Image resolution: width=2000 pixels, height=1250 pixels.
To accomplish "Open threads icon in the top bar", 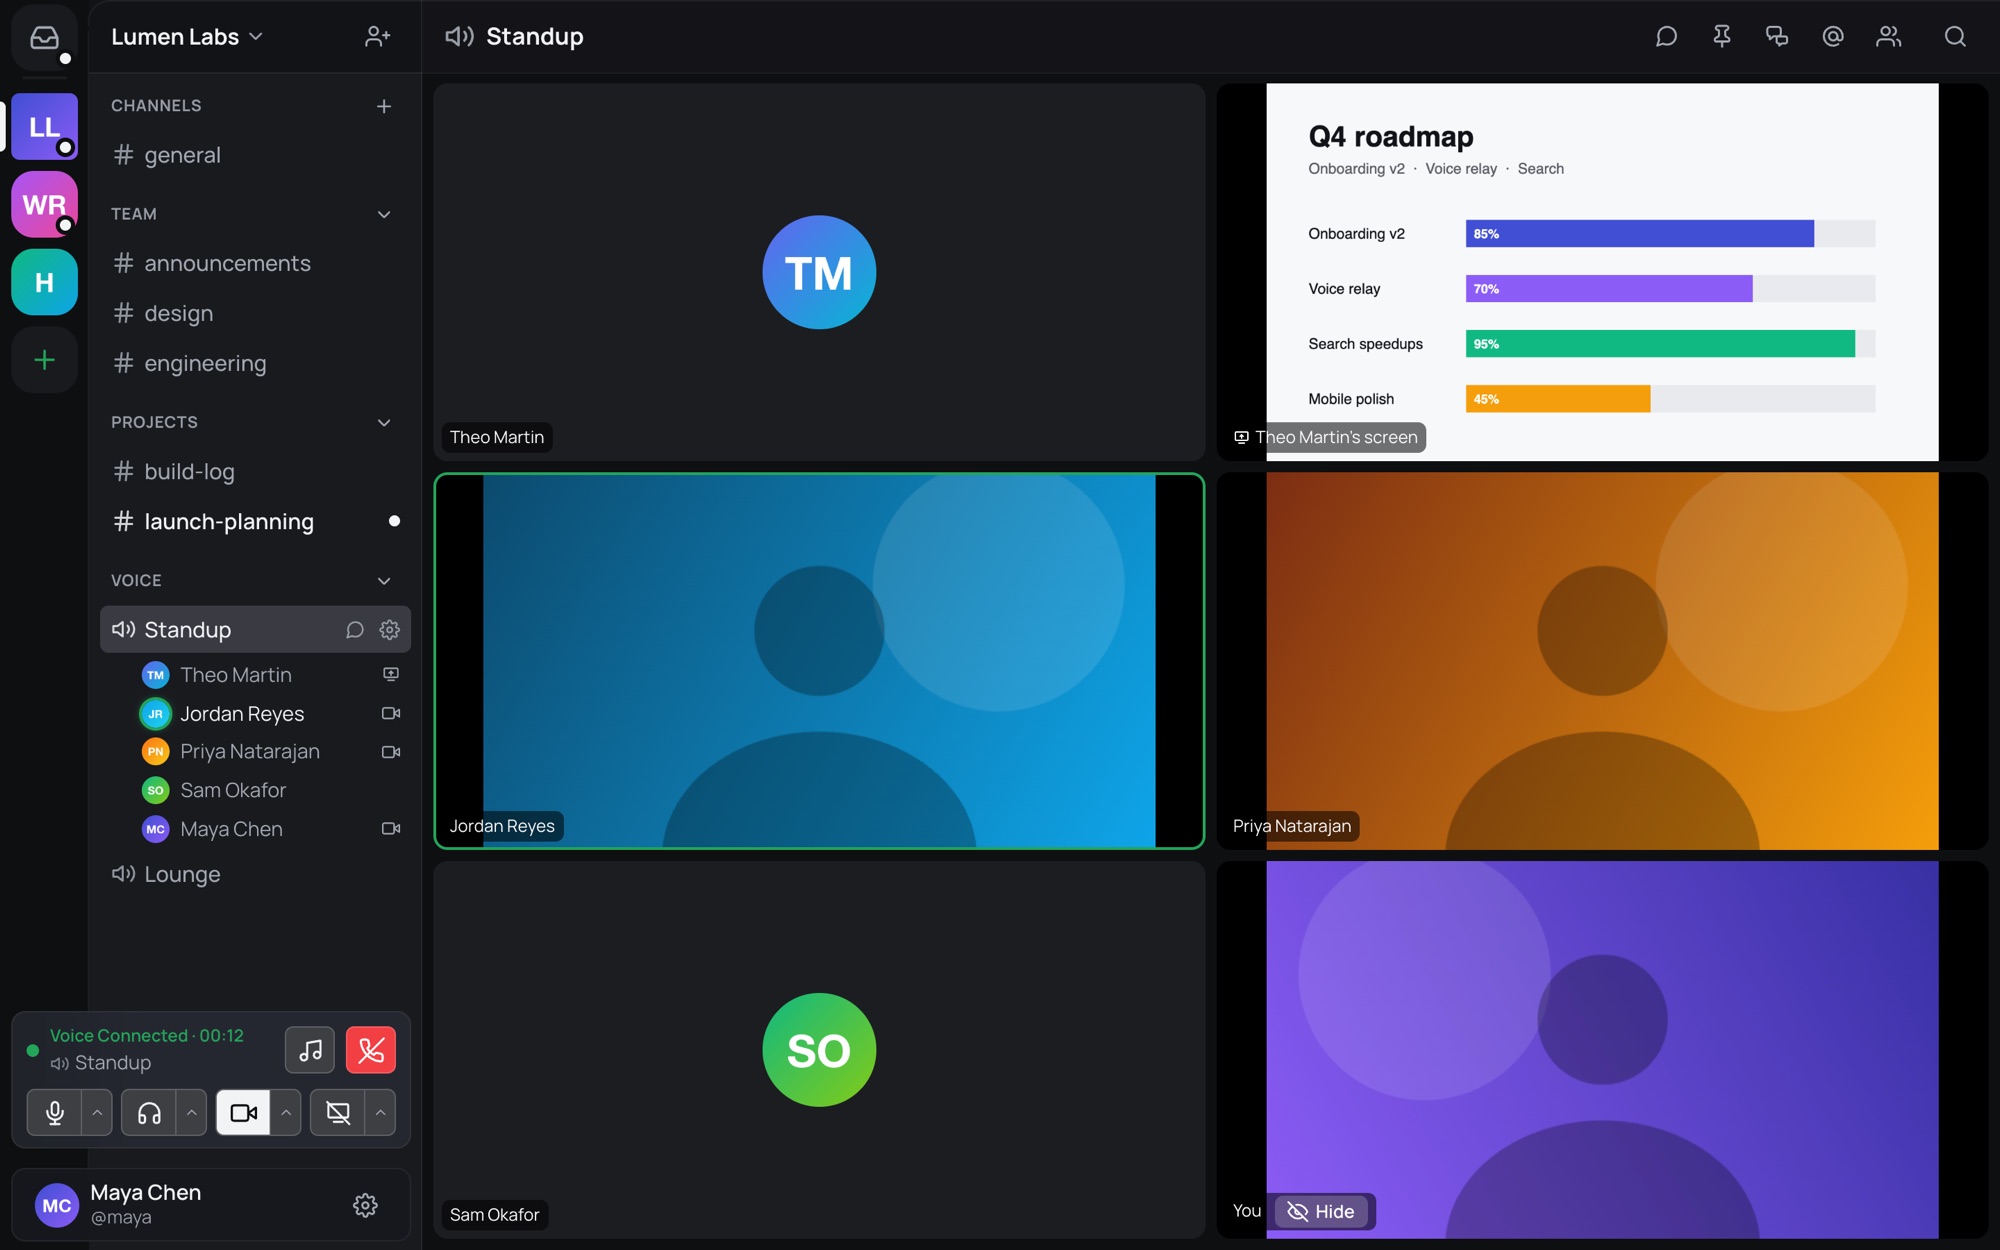I will (1777, 37).
